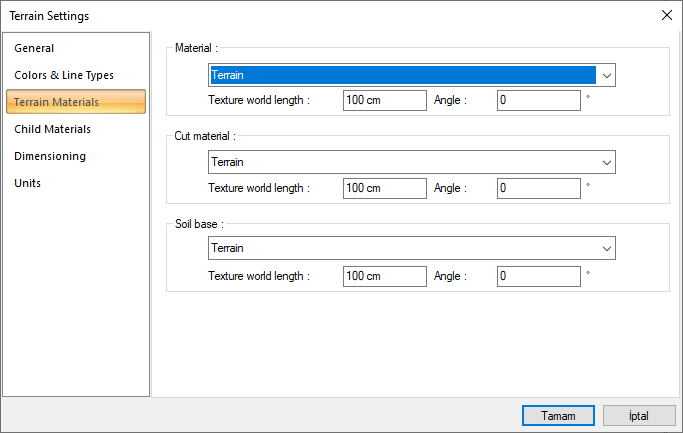Click the Soil base Angle field

(538, 275)
